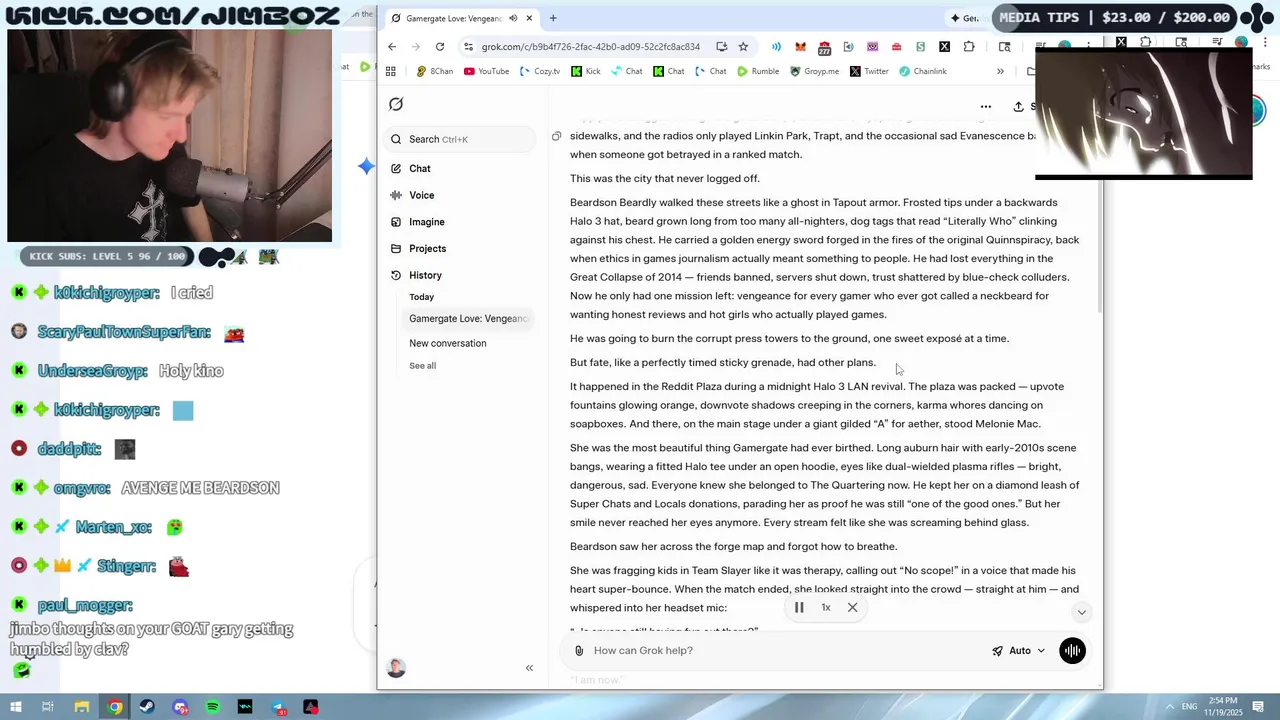Jump to bottom with the down chevron
This screenshot has width=1280, height=720.
point(1081,612)
